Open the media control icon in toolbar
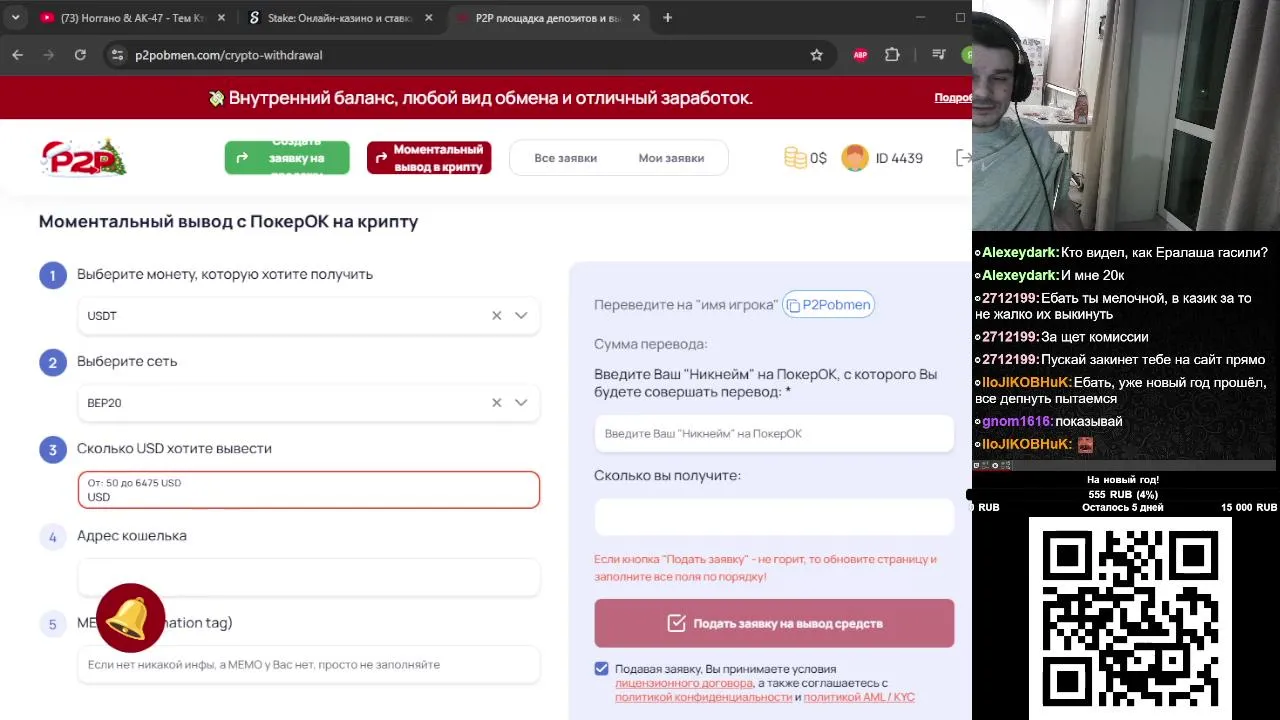This screenshot has width=1280, height=720. click(x=938, y=55)
